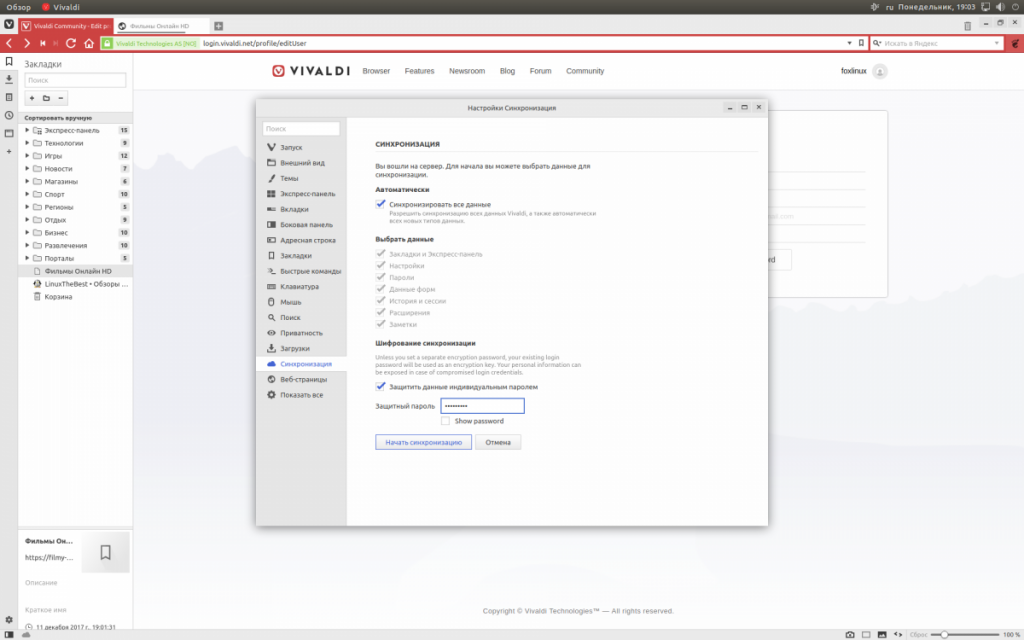This screenshot has width=1024, height=640.
Task: Toggle Заметки sync checkbox
Action: point(381,324)
